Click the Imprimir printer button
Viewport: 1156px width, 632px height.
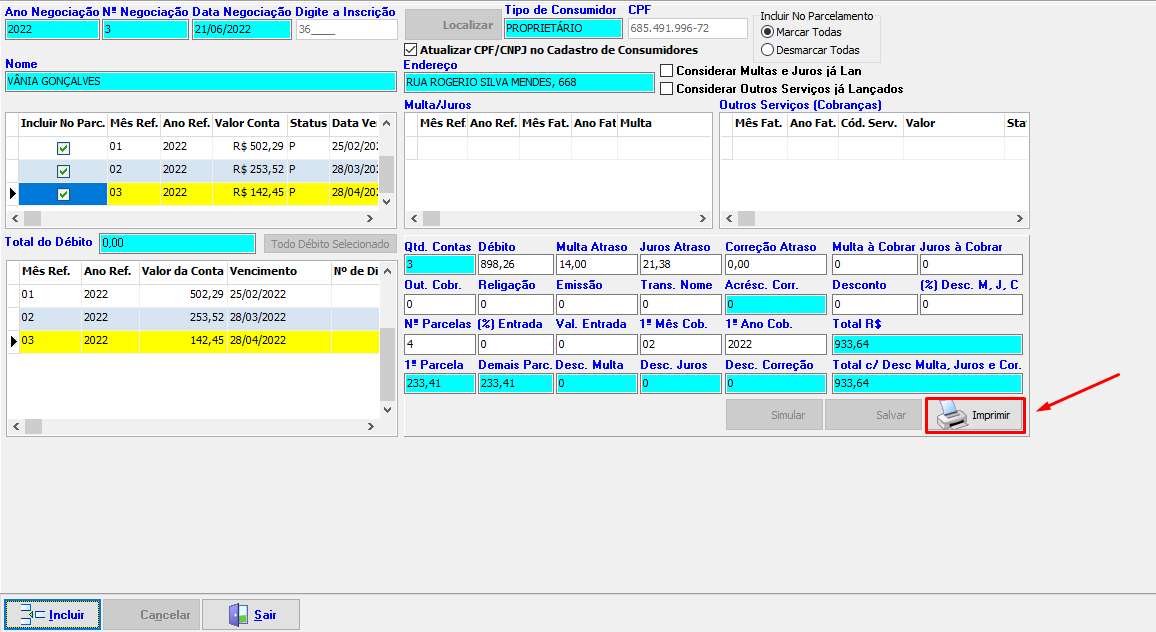coord(975,415)
